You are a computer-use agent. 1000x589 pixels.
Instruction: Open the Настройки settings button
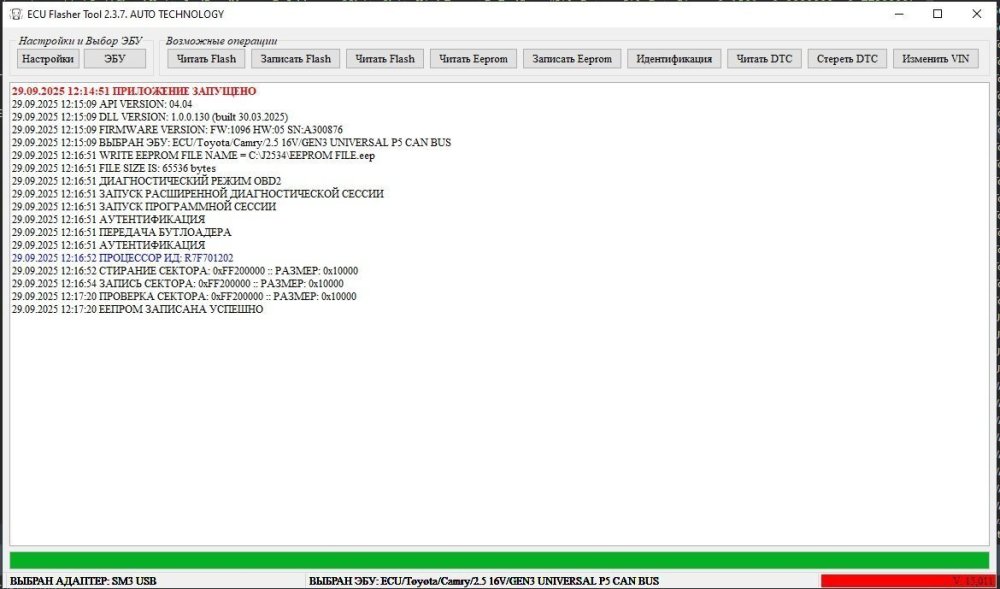tap(48, 59)
